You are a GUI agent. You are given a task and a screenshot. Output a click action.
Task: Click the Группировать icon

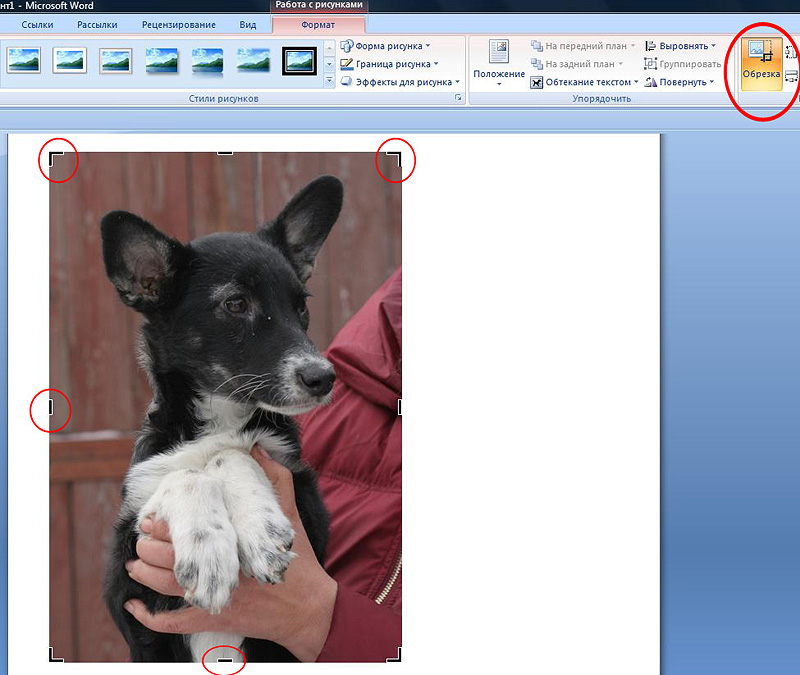click(x=651, y=64)
